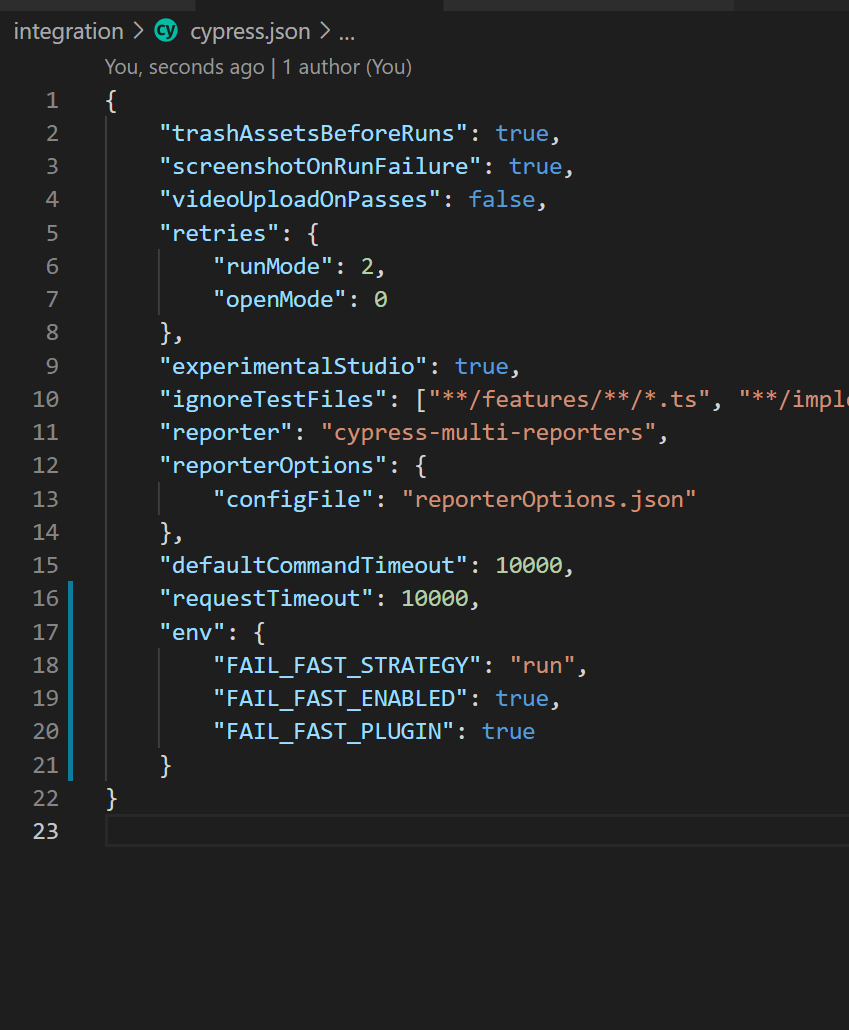Click the modified-lines gutter indicator at line 18

(70, 665)
